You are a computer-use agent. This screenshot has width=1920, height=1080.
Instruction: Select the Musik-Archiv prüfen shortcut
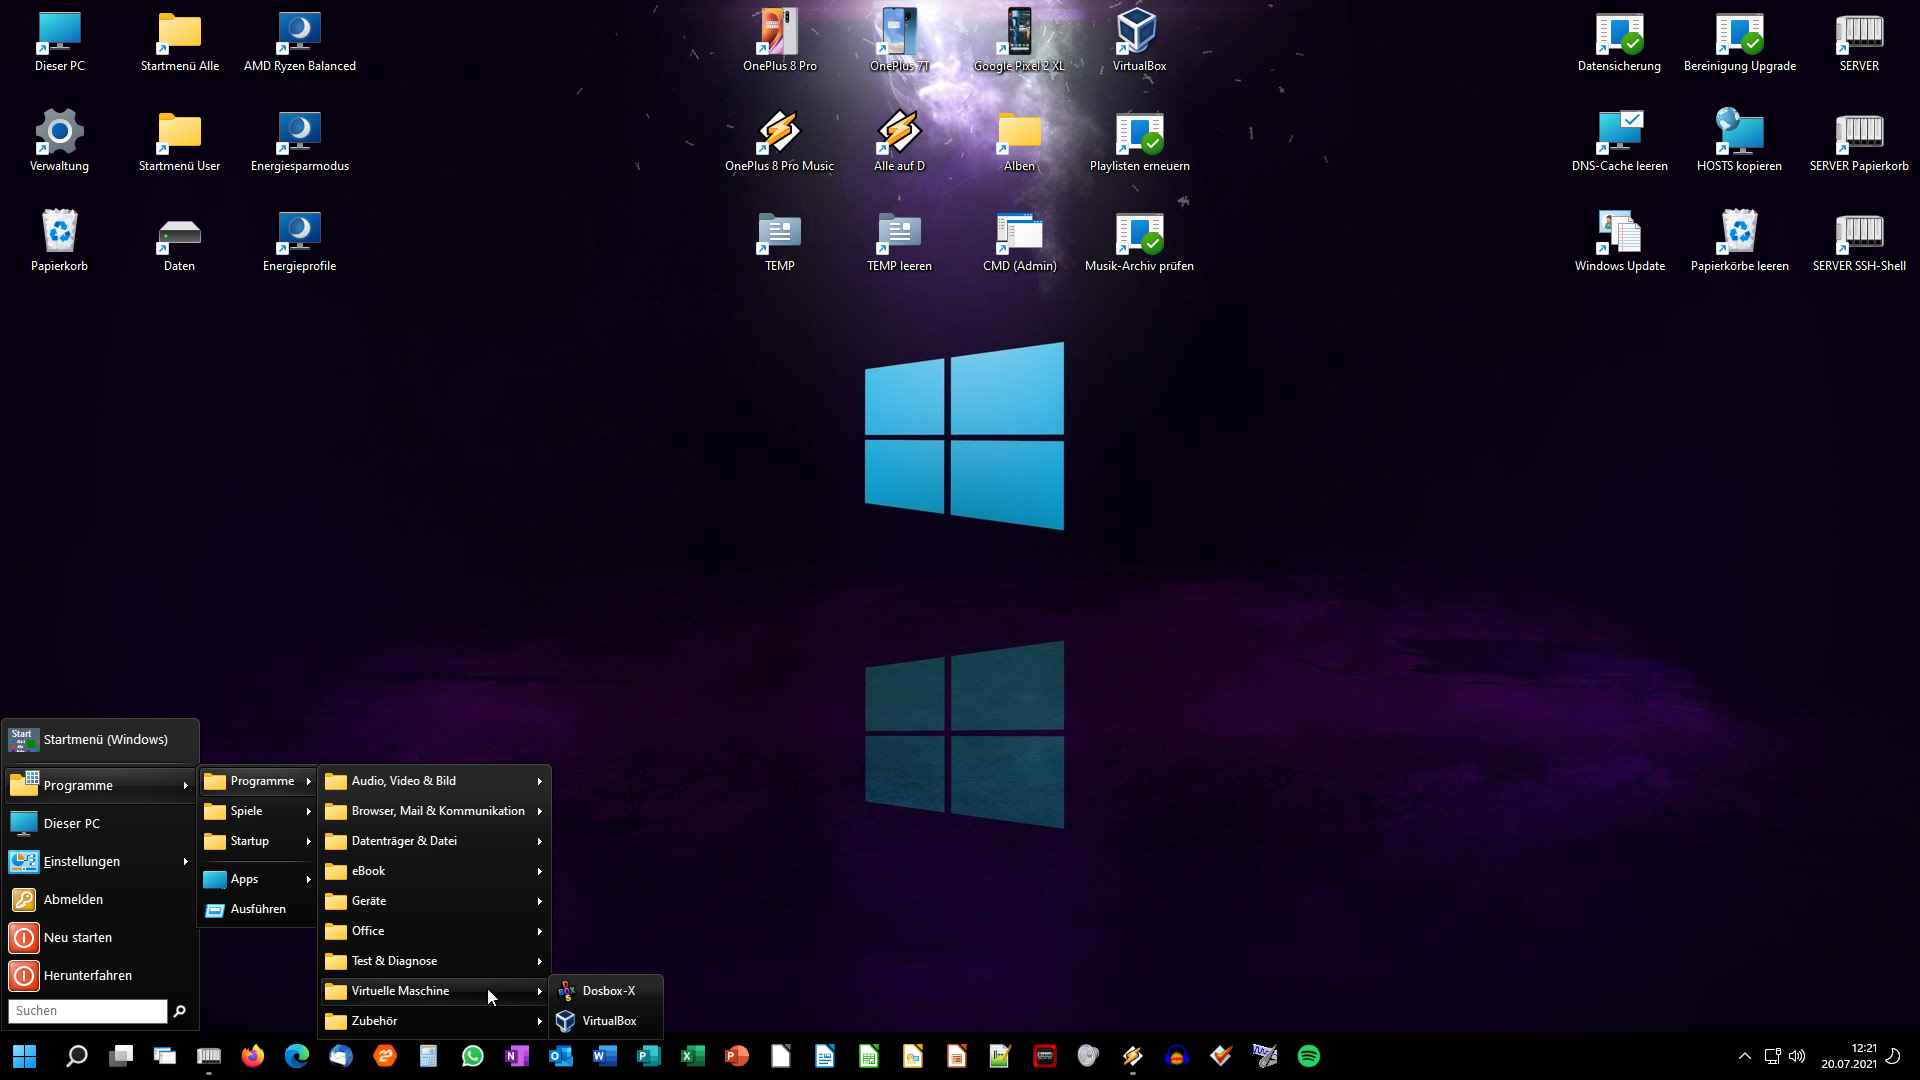pos(1140,242)
